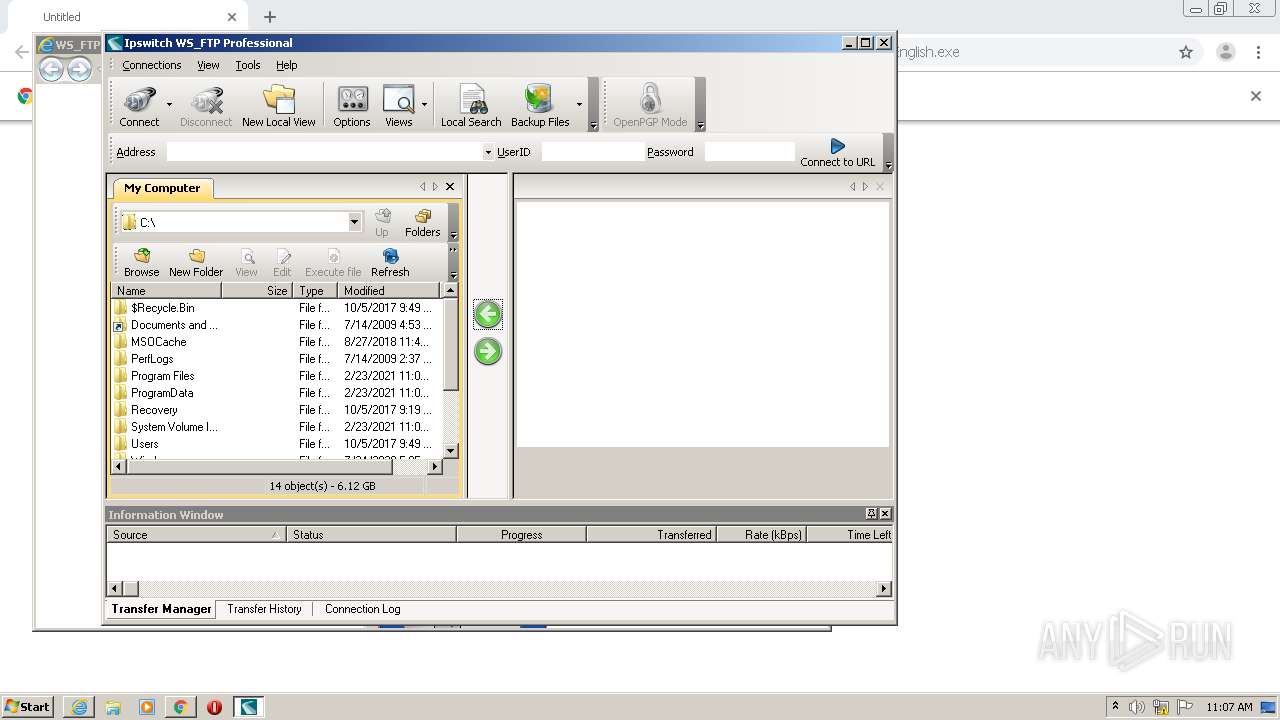Sort file list by Modified column

point(388,291)
